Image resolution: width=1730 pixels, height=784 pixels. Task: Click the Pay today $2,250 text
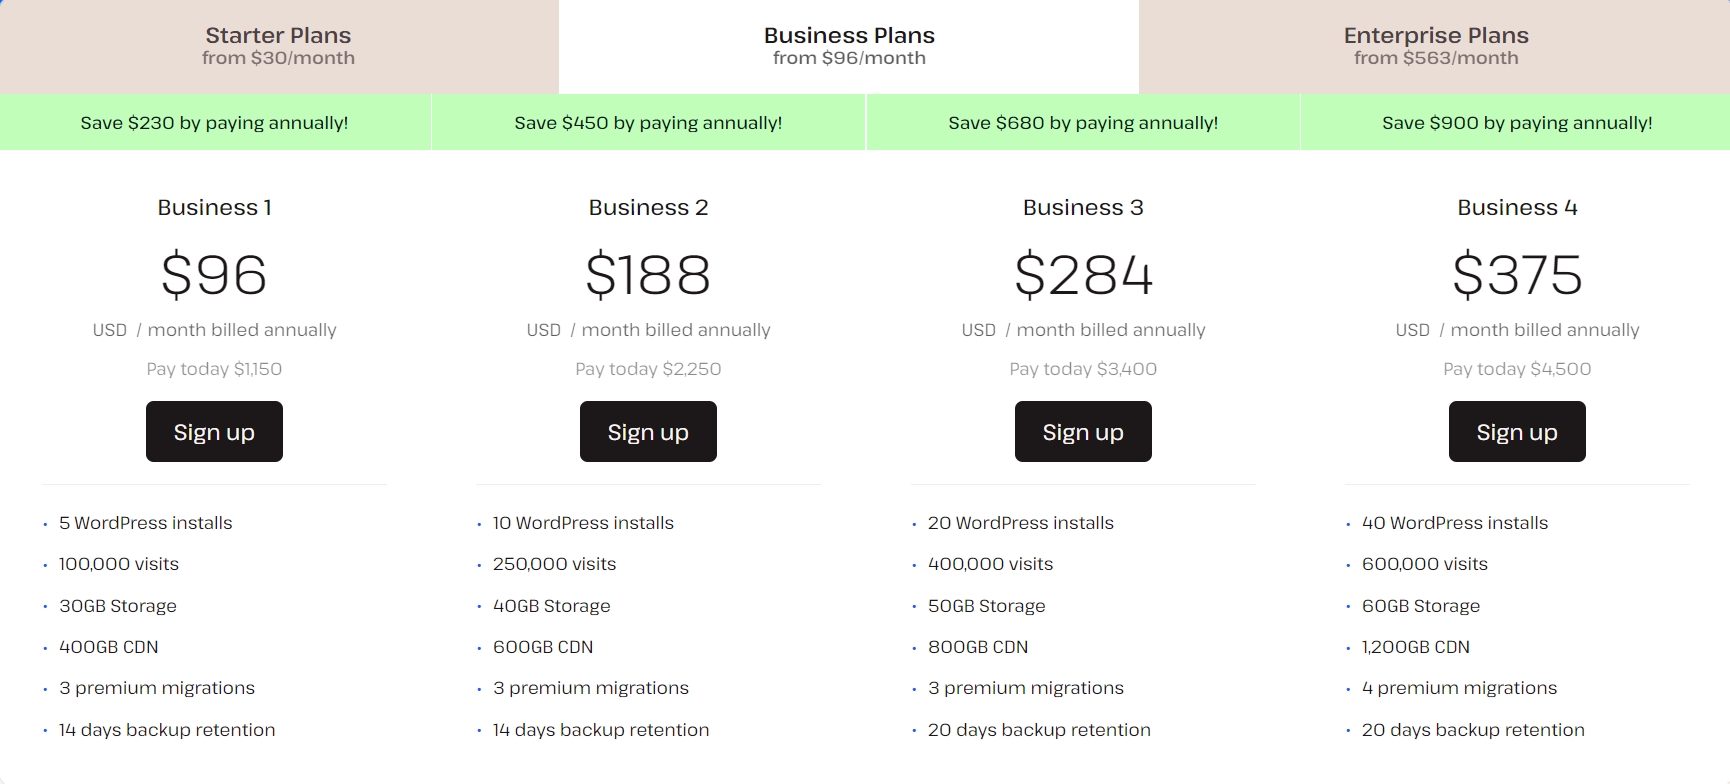(x=647, y=368)
